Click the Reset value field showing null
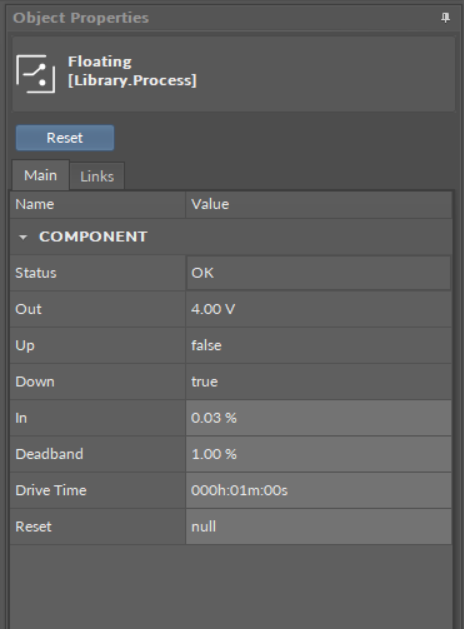Viewport: 464px width, 629px height. click(x=318, y=526)
